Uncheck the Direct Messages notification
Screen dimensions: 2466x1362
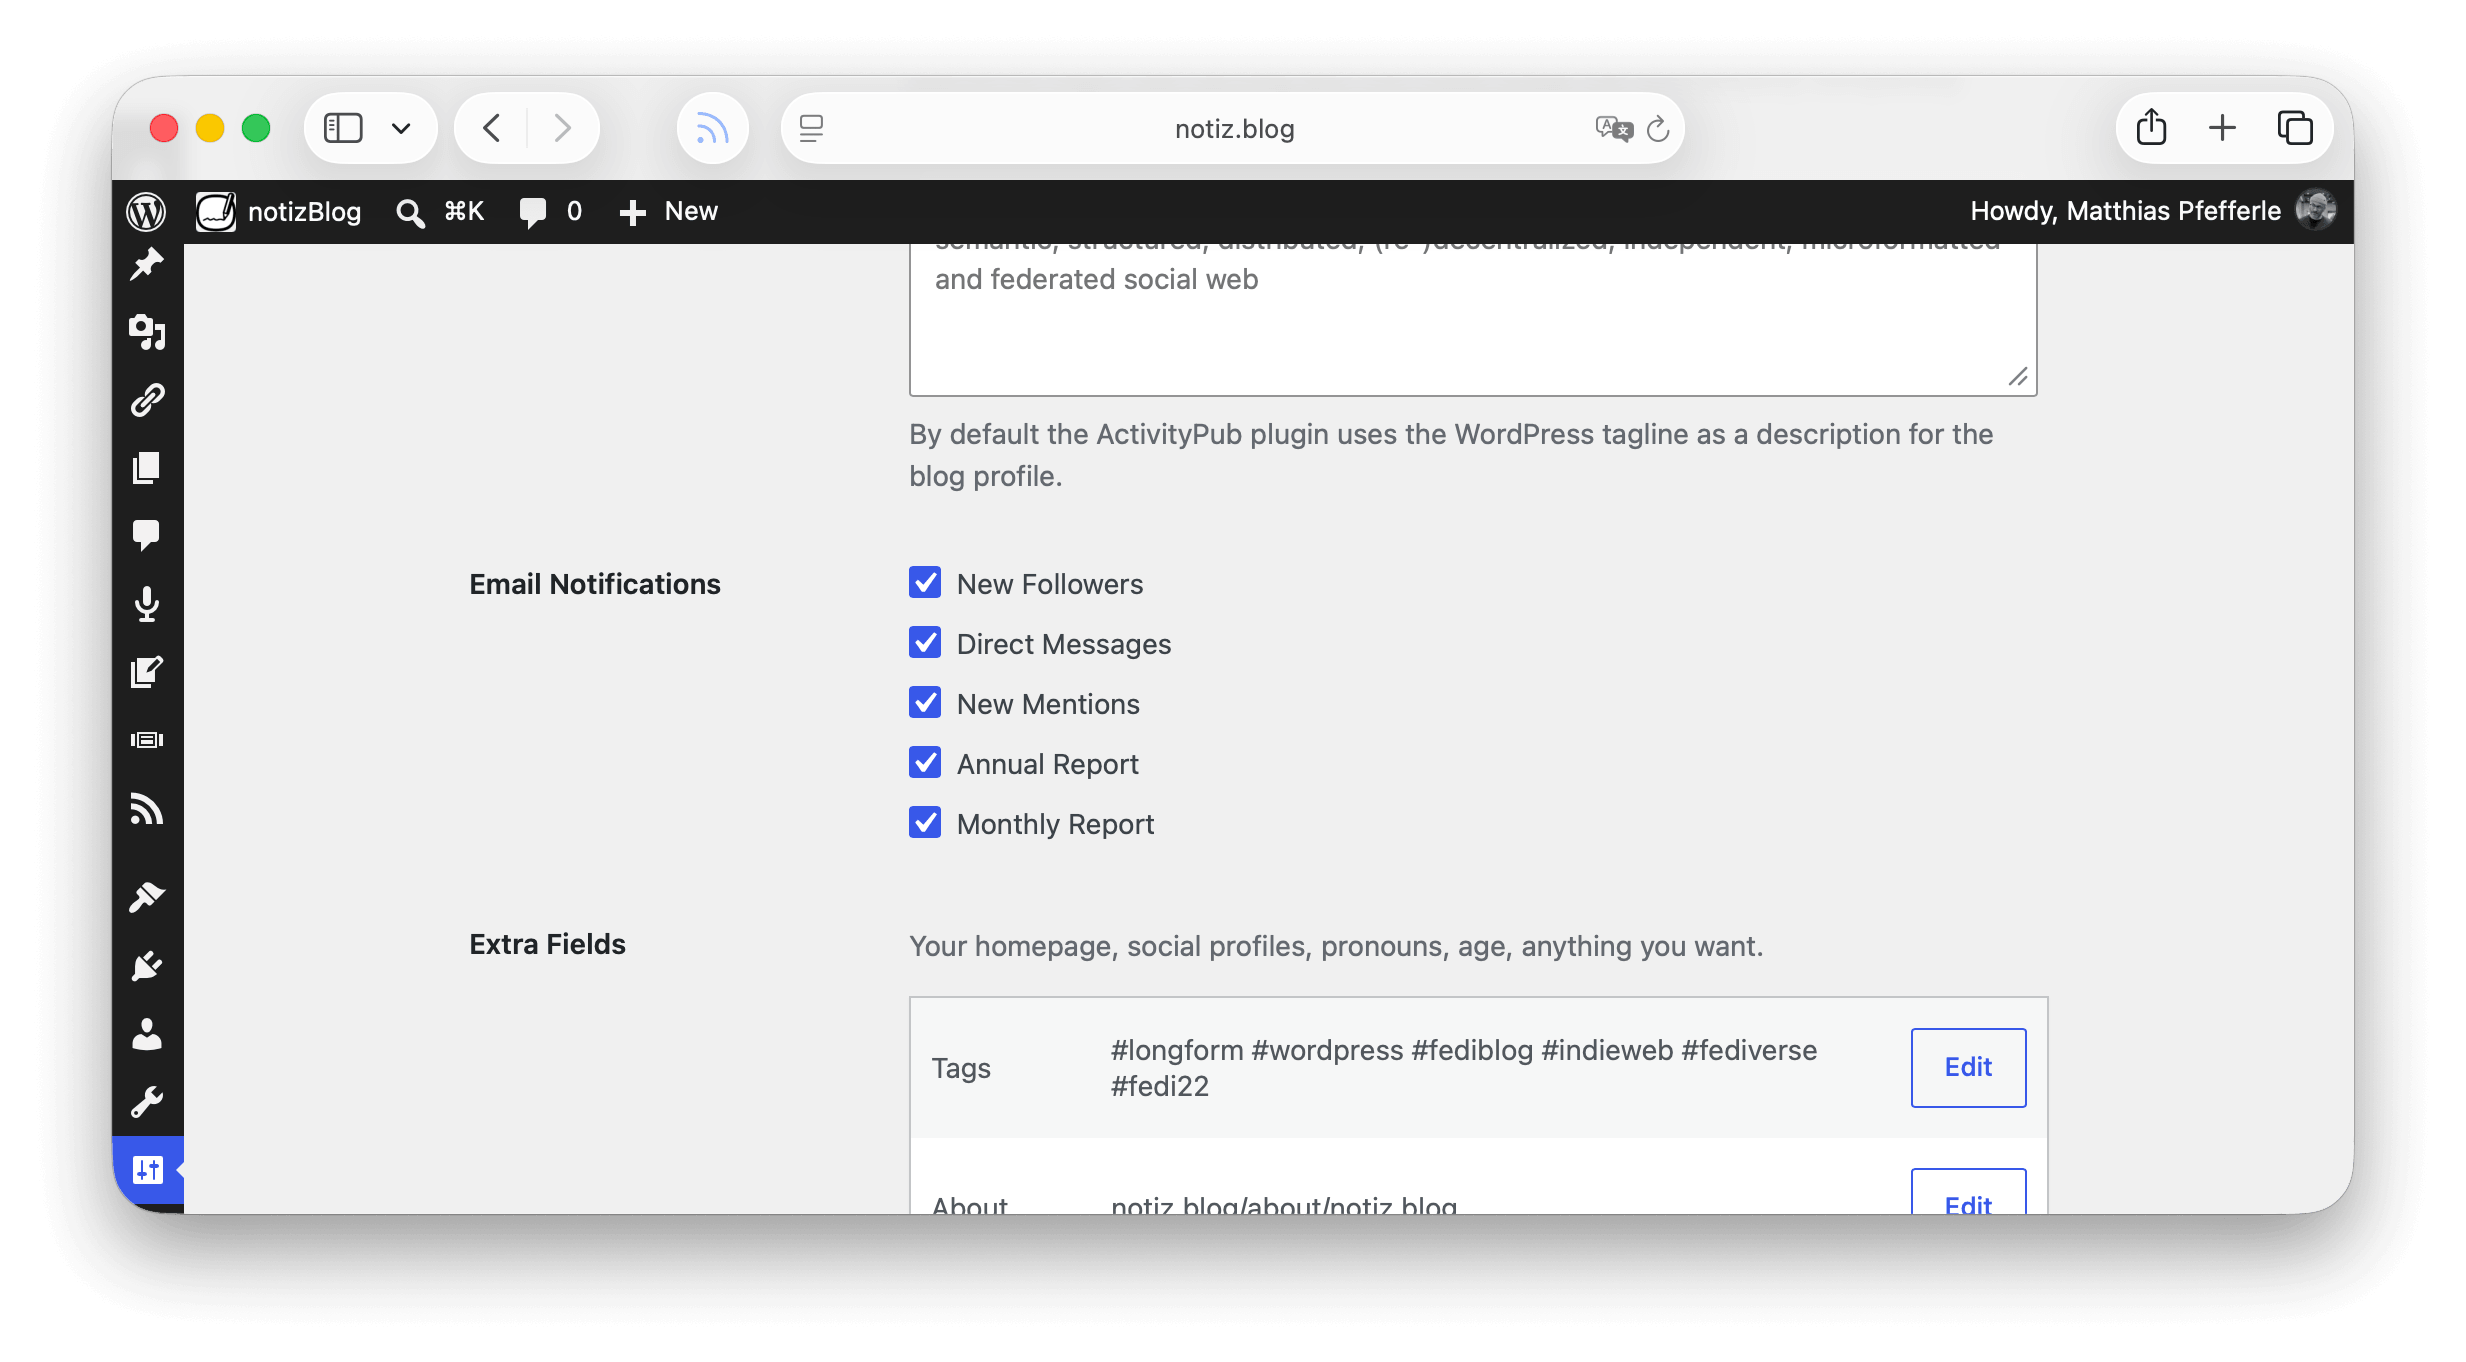[x=925, y=643]
